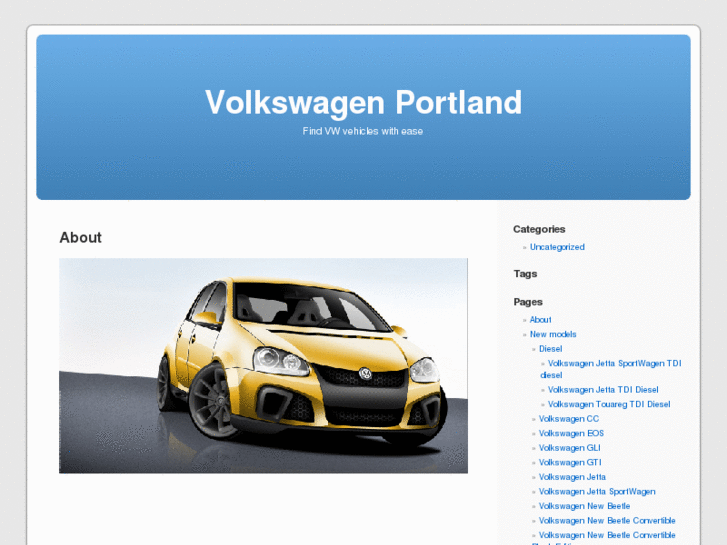The width and height of the screenshot is (727, 545).
Task: Click the Categories sidebar heading
Action: (x=539, y=229)
